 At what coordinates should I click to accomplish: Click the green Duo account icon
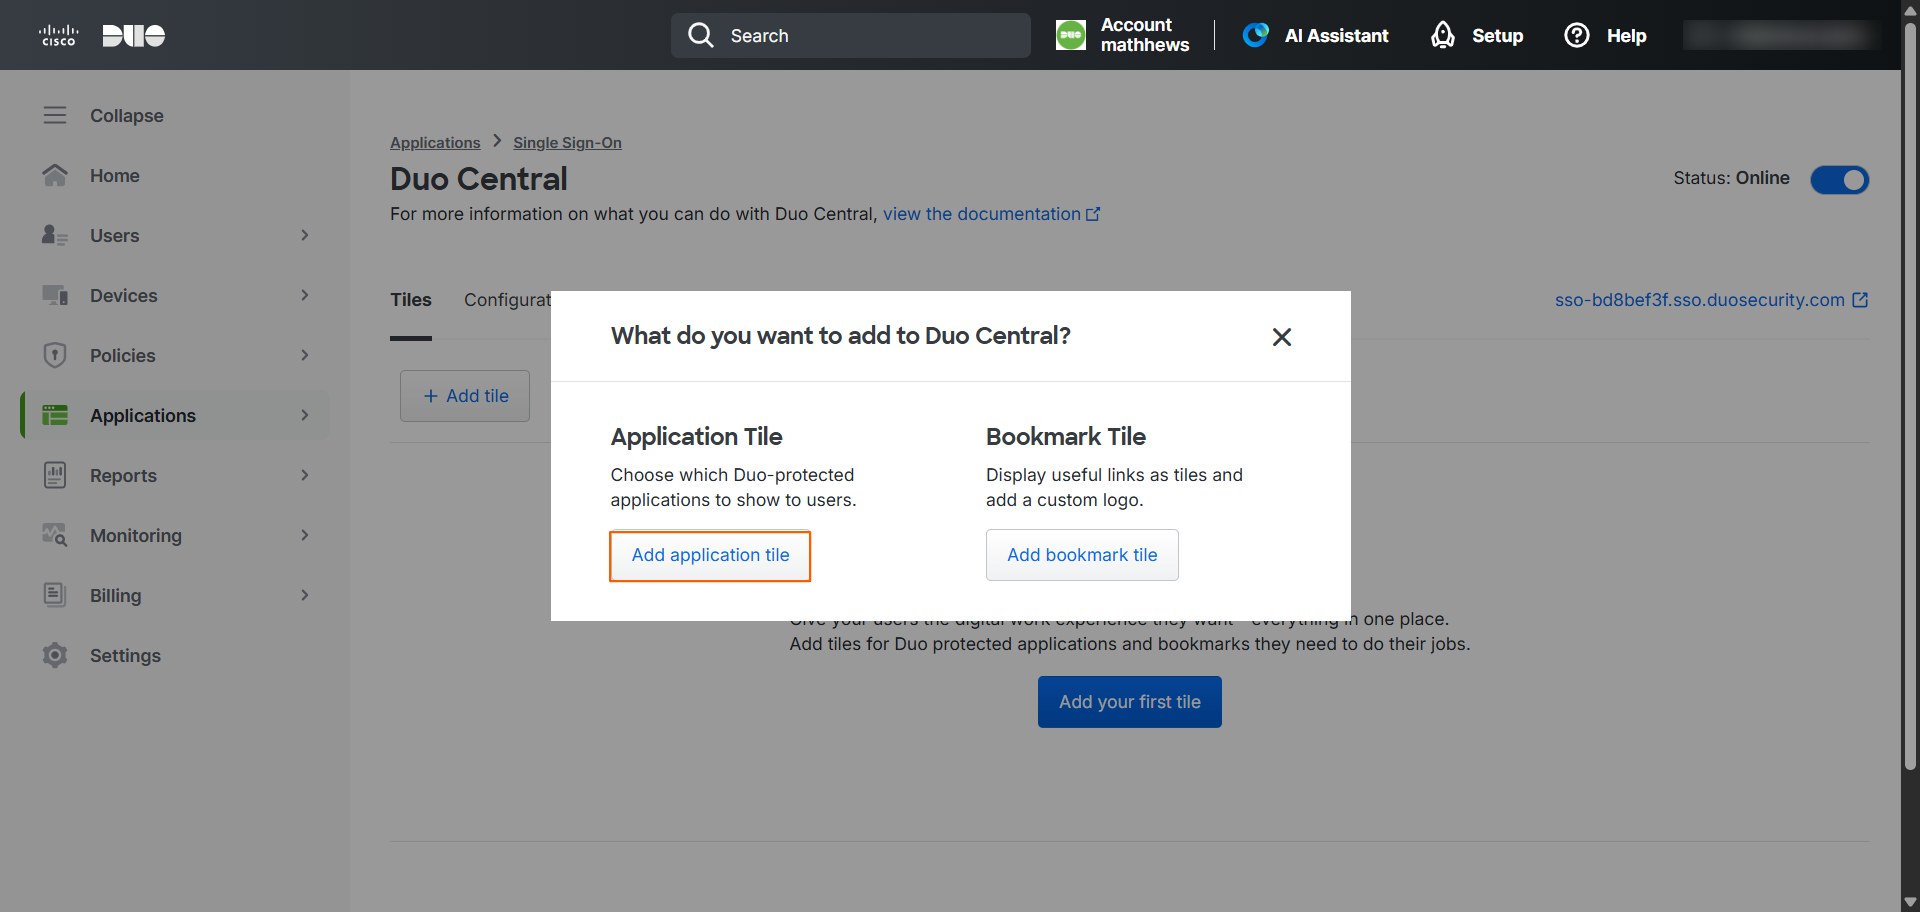[x=1071, y=35]
